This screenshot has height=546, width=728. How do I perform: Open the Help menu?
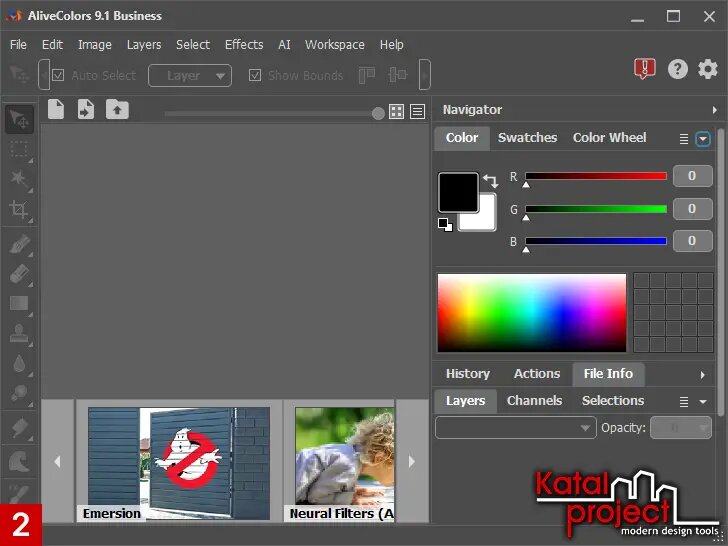click(391, 45)
